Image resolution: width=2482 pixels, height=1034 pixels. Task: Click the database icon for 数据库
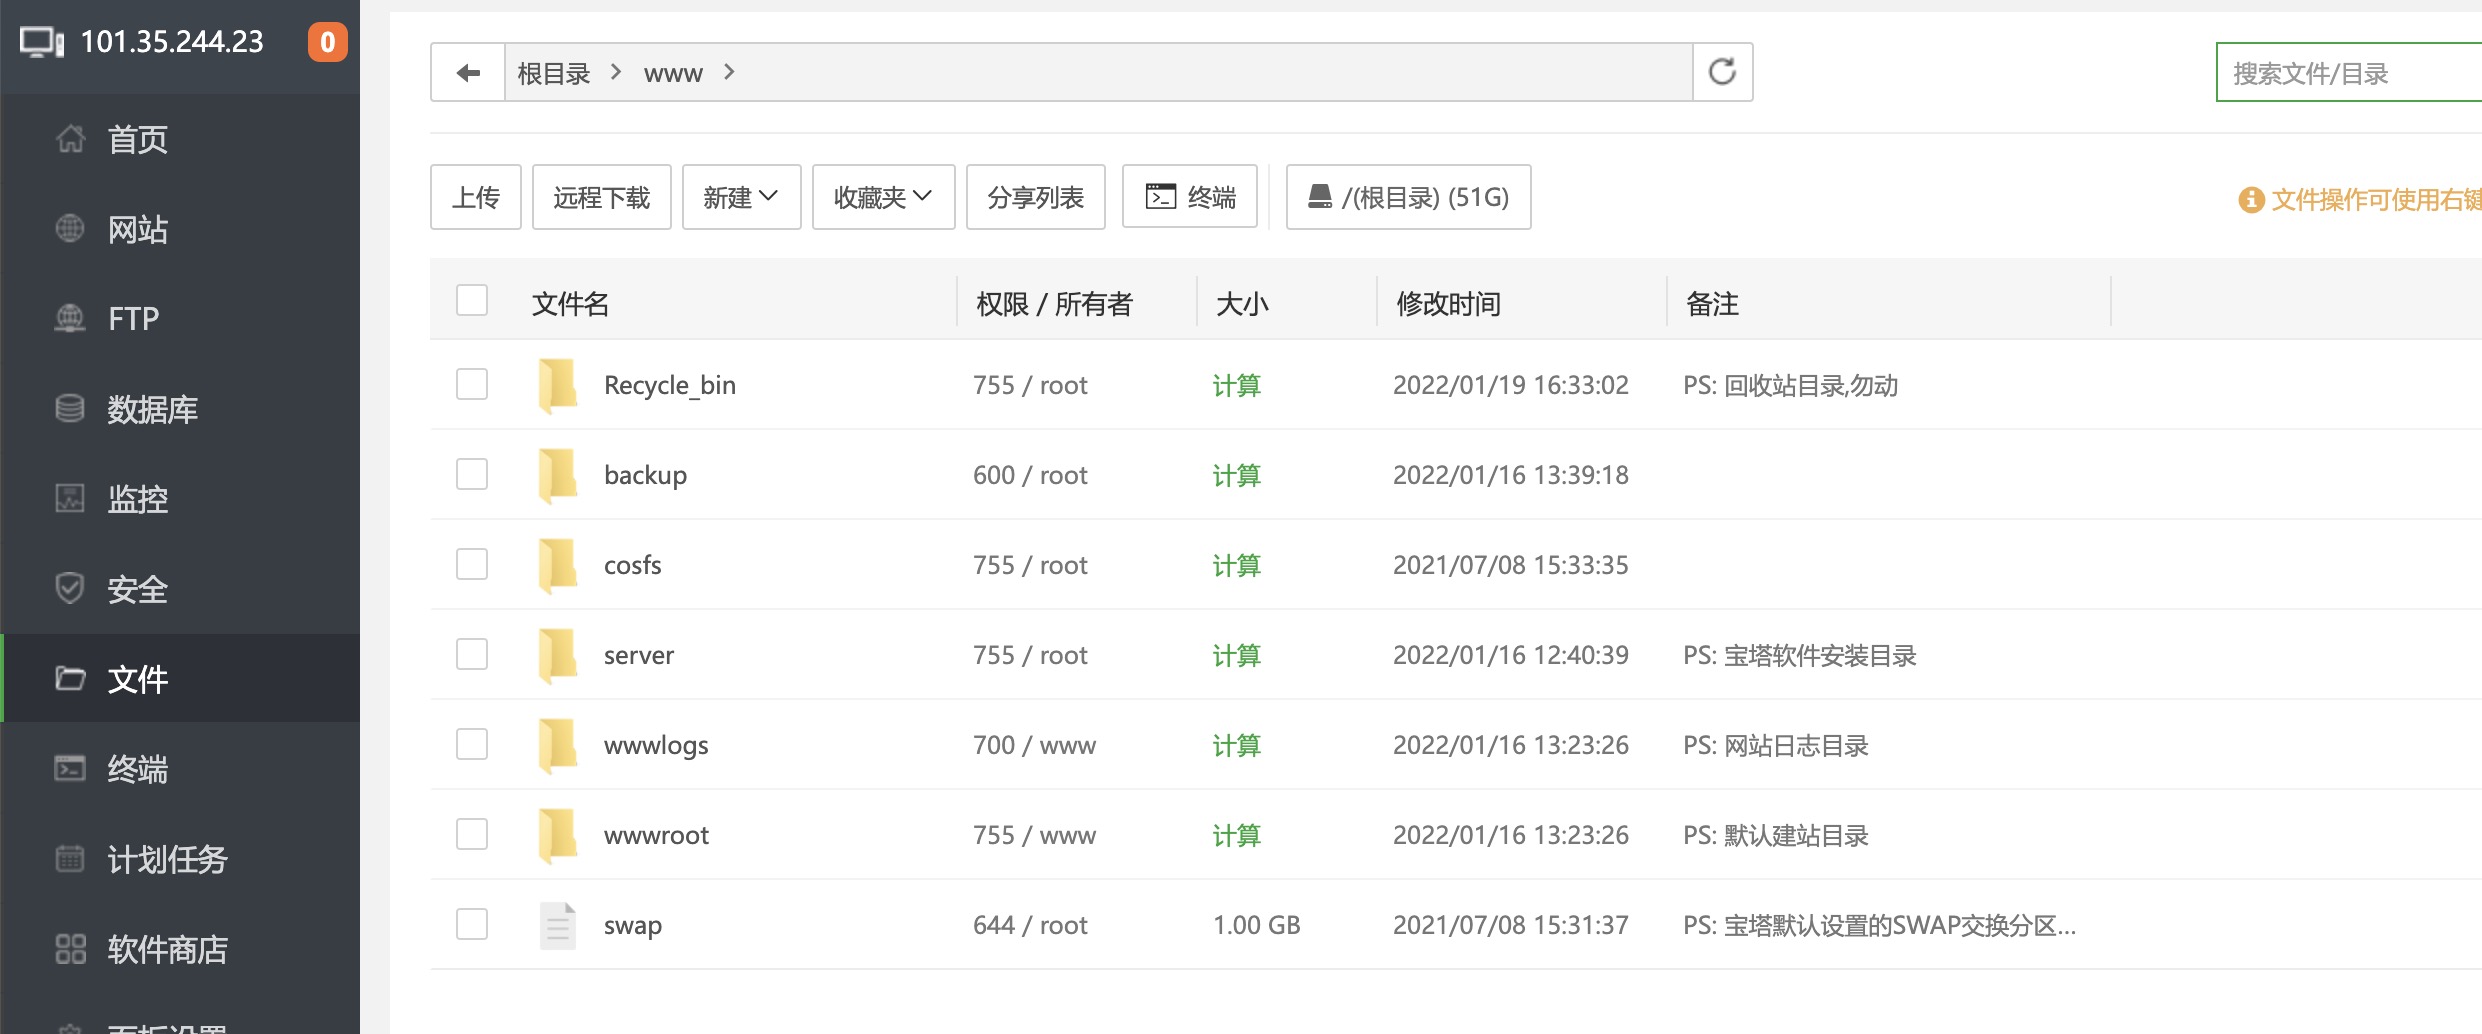pos(70,408)
